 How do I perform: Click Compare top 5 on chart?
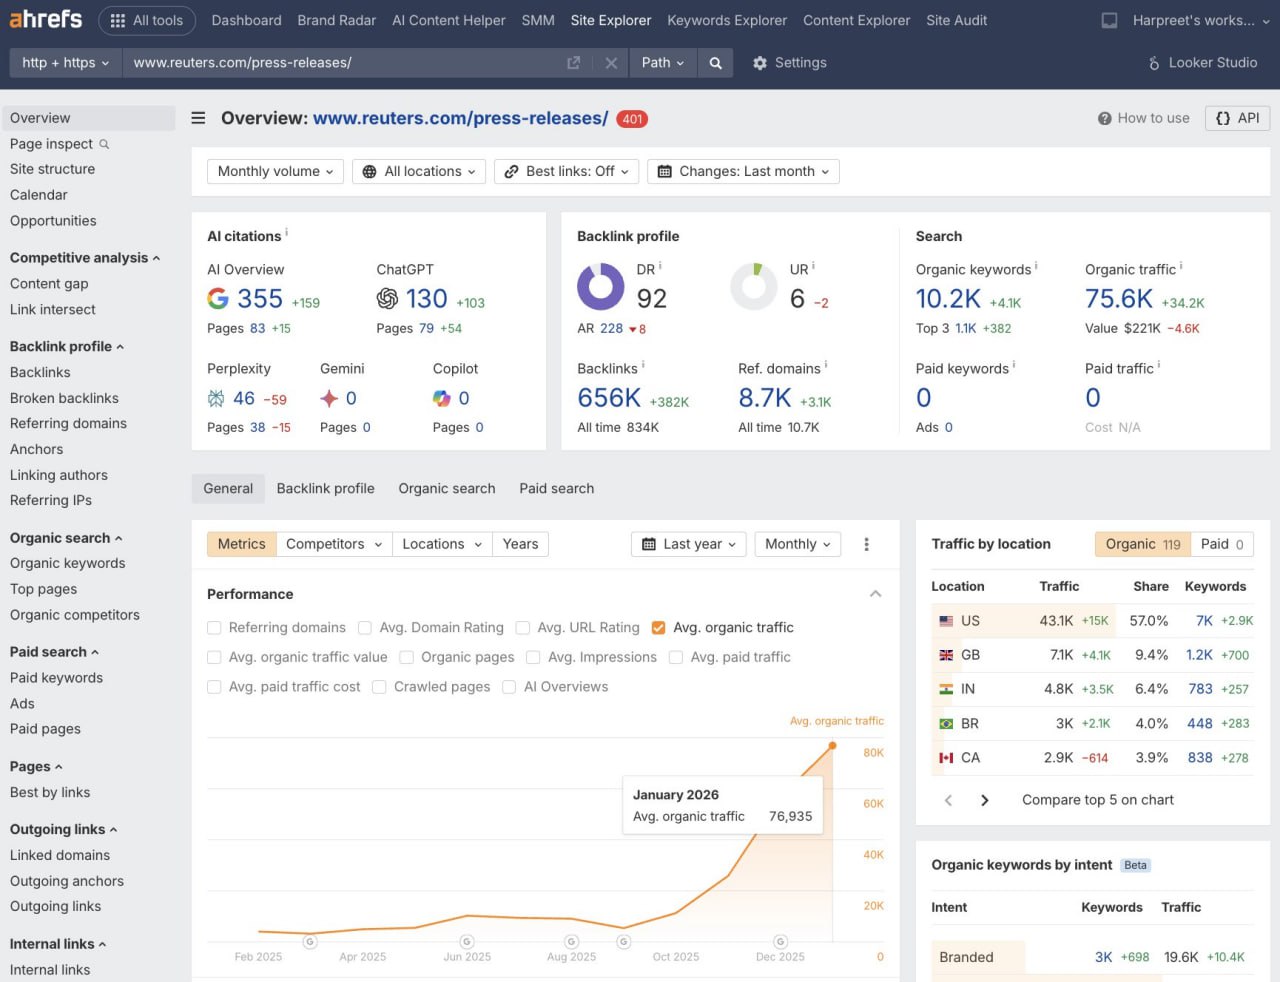pyautogui.click(x=1098, y=800)
